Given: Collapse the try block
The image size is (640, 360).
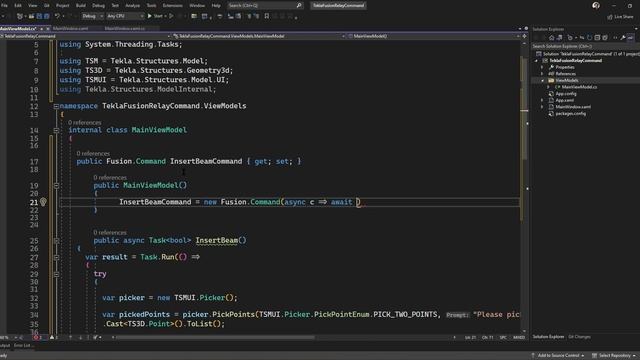Looking at the screenshot, I should (56, 274).
